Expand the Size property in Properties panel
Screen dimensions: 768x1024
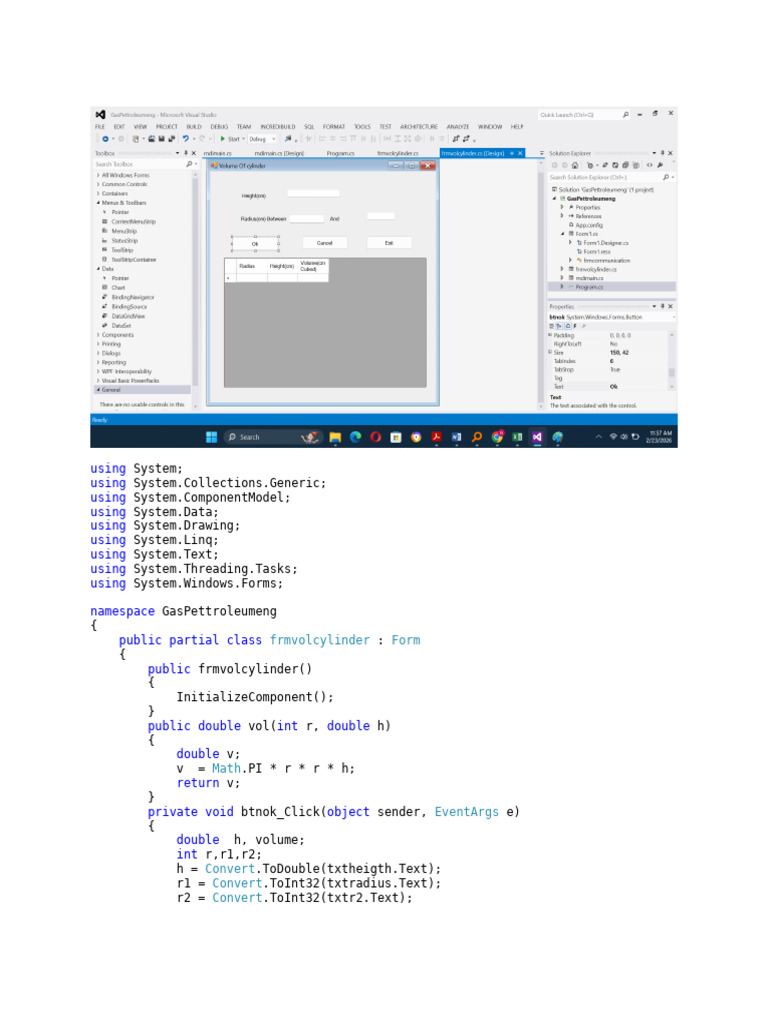550,352
